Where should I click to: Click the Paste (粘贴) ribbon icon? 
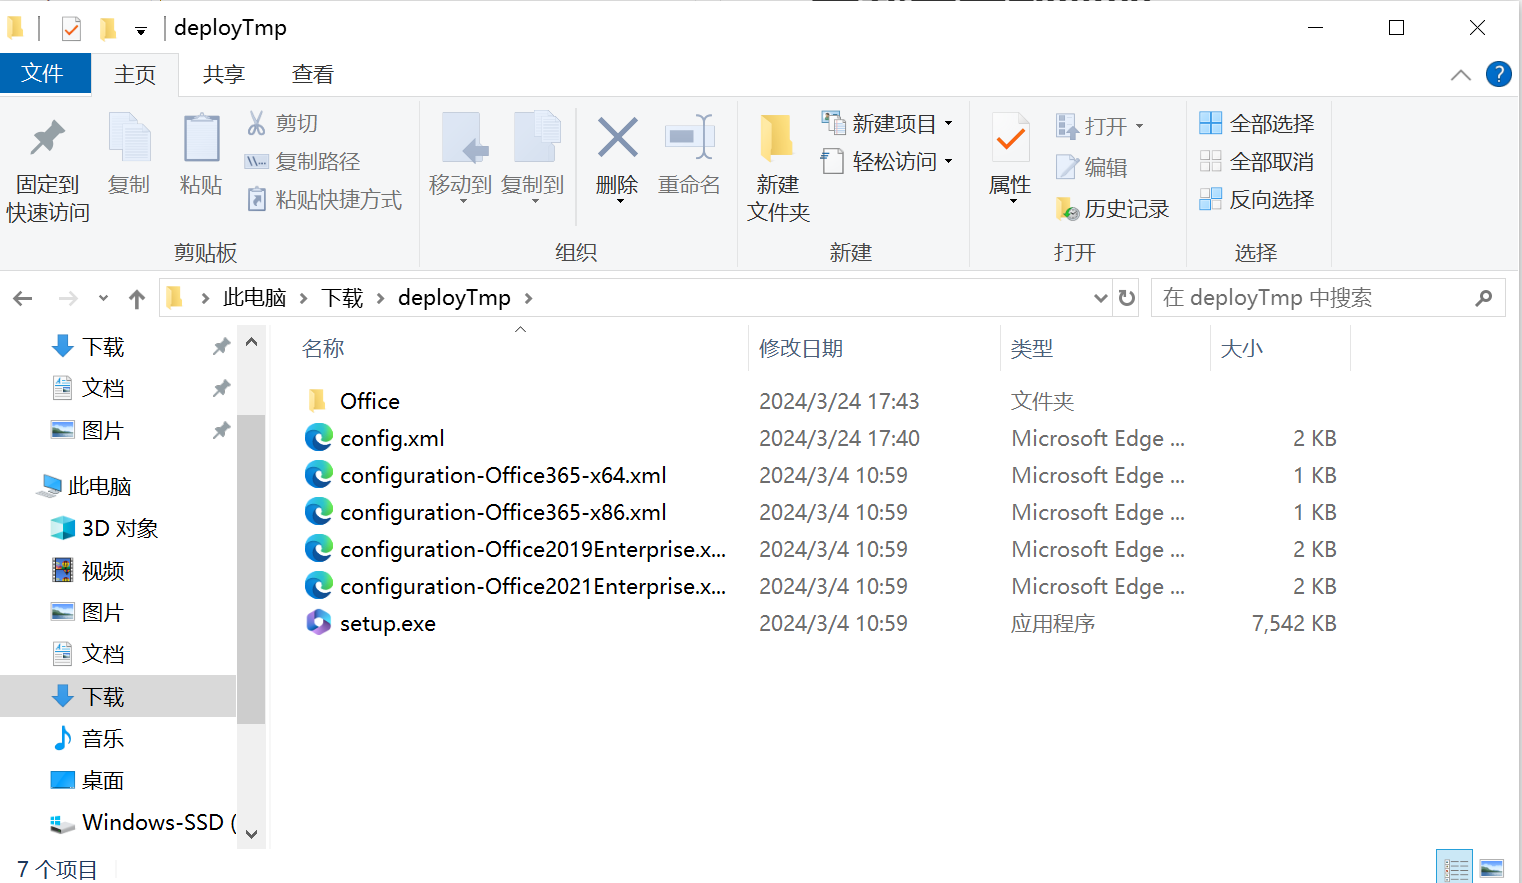(201, 138)
